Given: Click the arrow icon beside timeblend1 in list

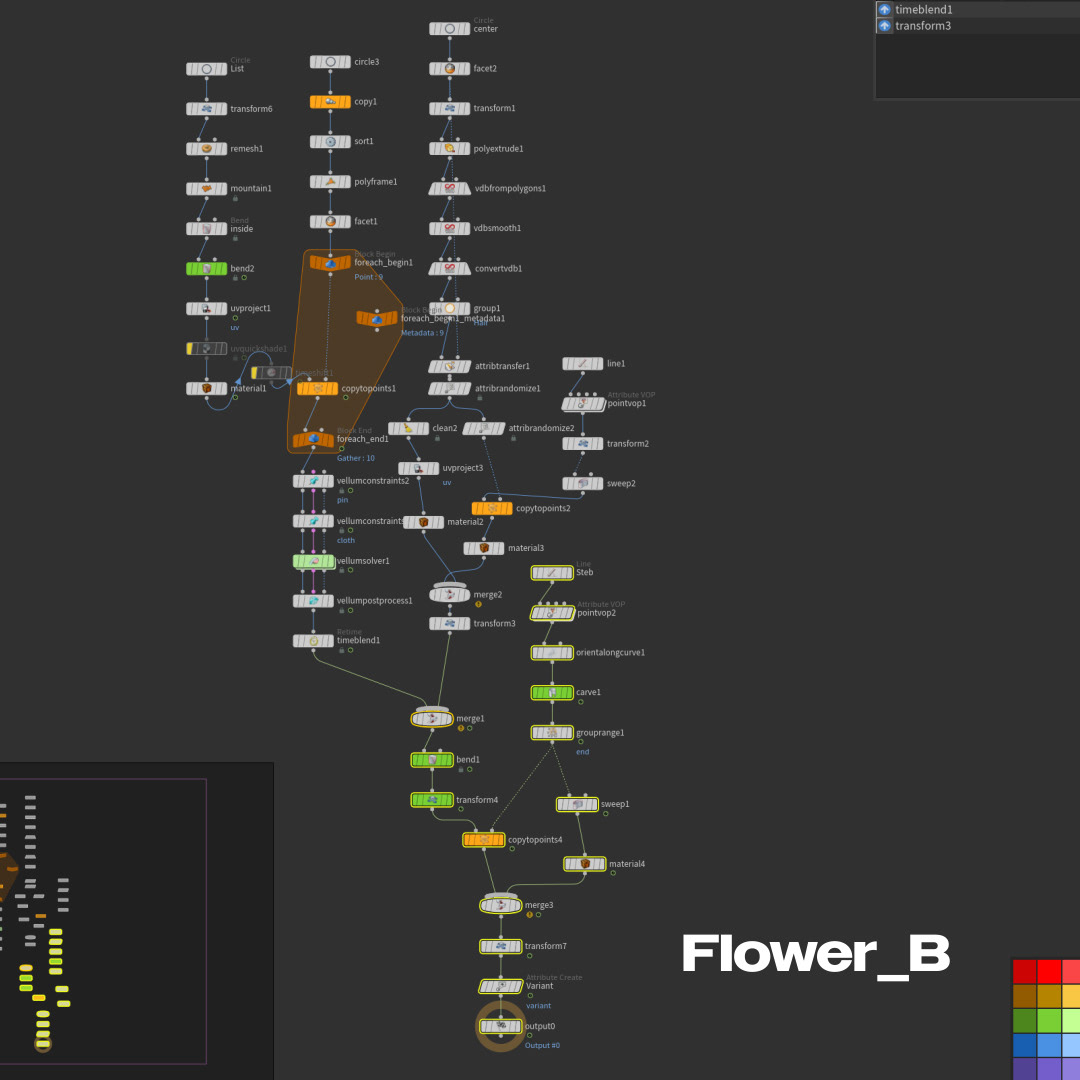Looking at the screenshot, I should pos(884,9).
